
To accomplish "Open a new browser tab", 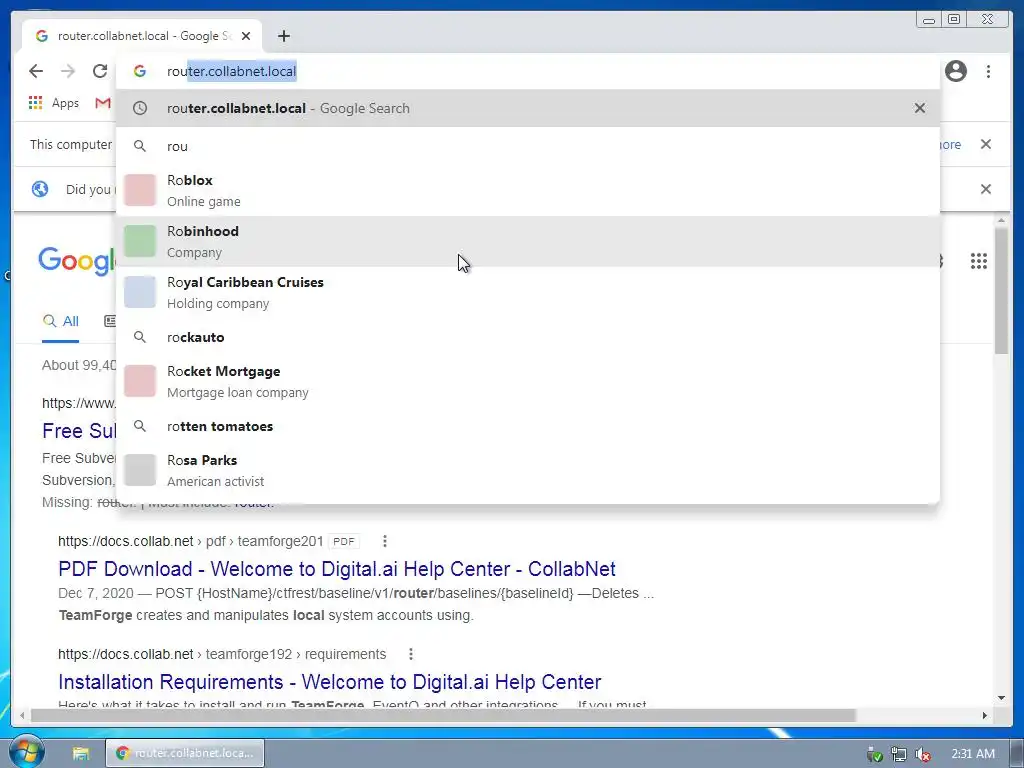I will click(x=283, y=36).
